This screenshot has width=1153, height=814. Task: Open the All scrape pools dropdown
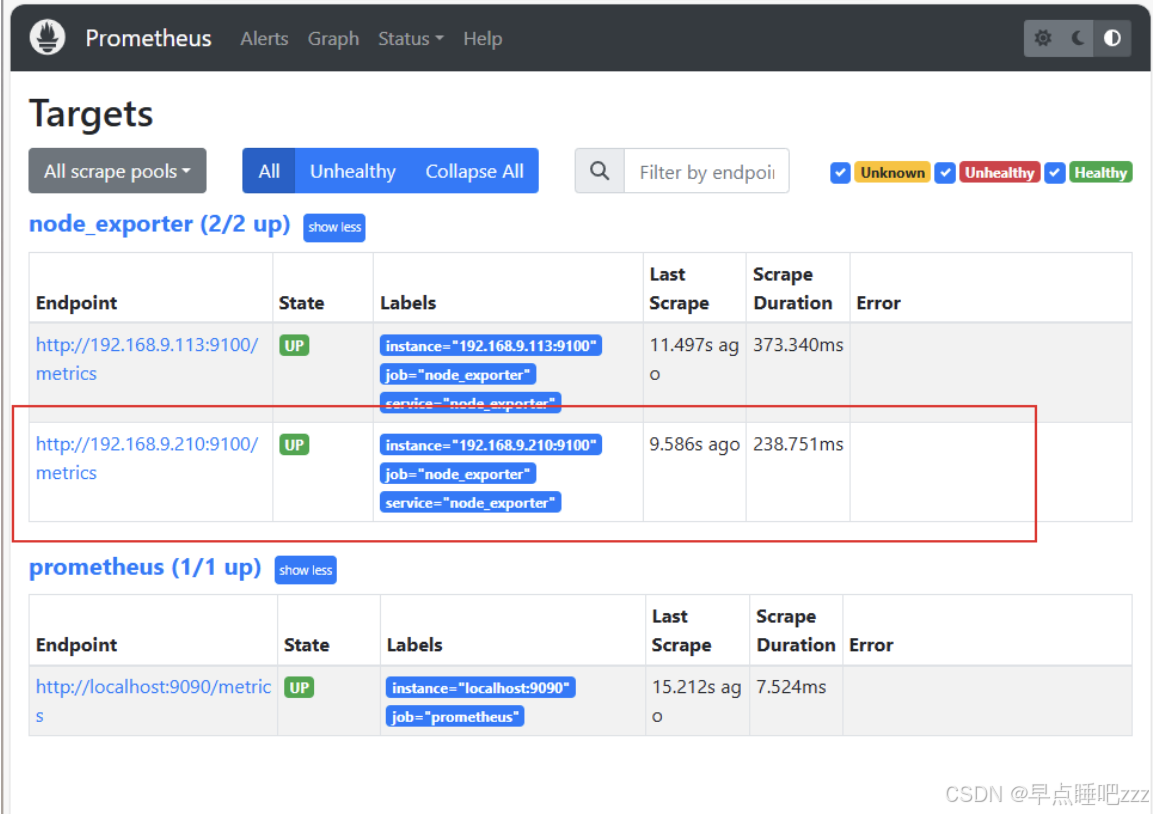118,171
